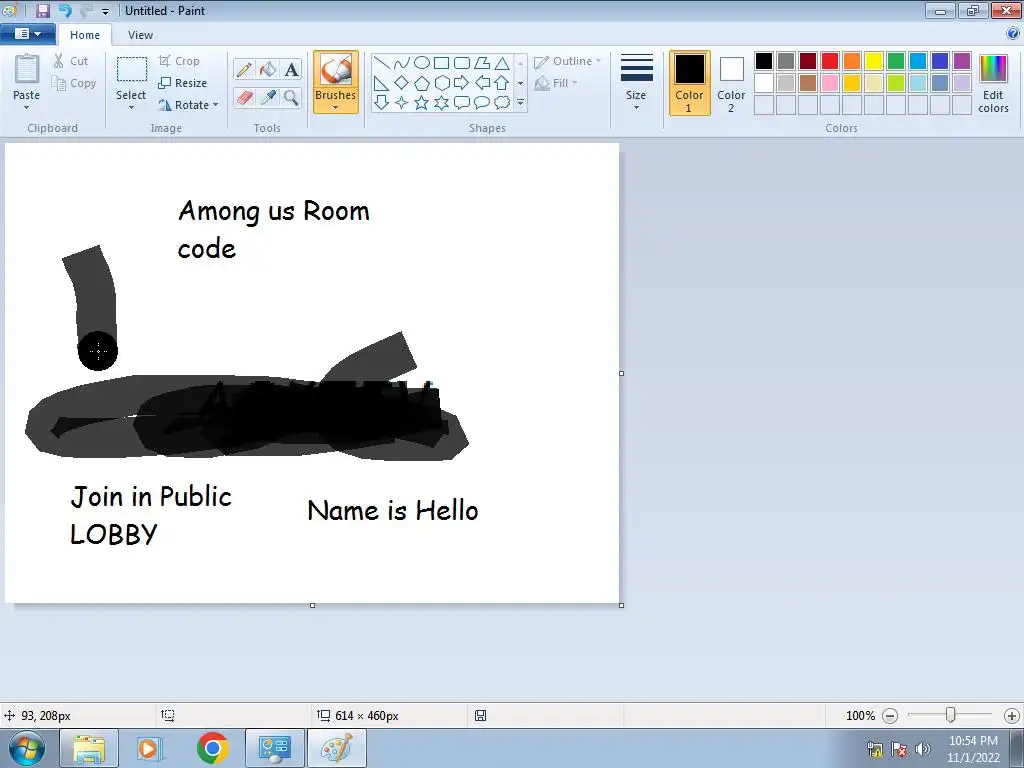The image size is (1024, 768).
Task: Select the Fill with color bucket tool
Action: [x=268, y=69]
